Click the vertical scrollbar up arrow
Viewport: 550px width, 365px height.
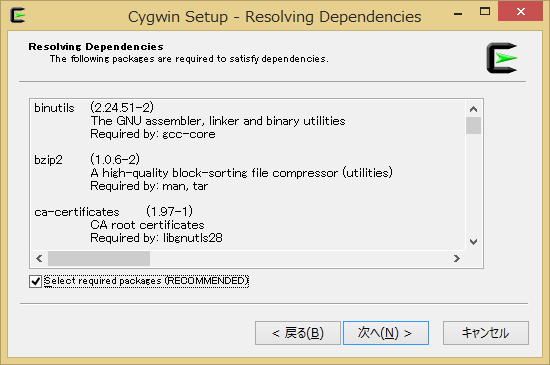tap(474, 109)
